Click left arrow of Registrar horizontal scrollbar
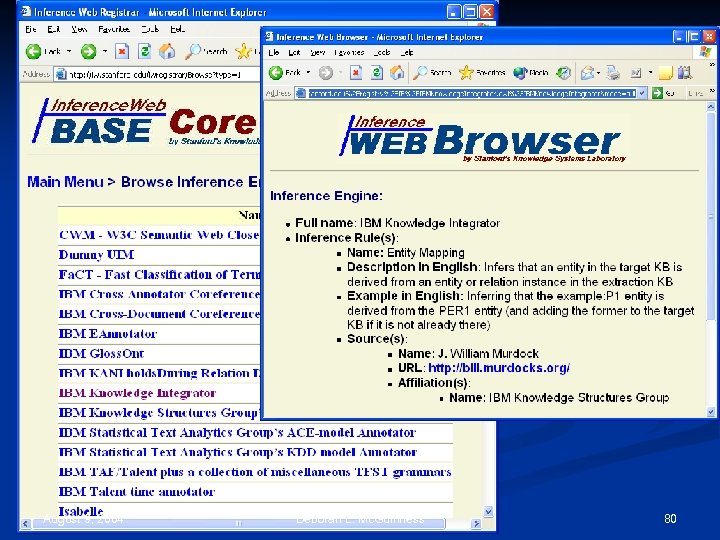The image size is (720, 540). (x=26, y=523)
